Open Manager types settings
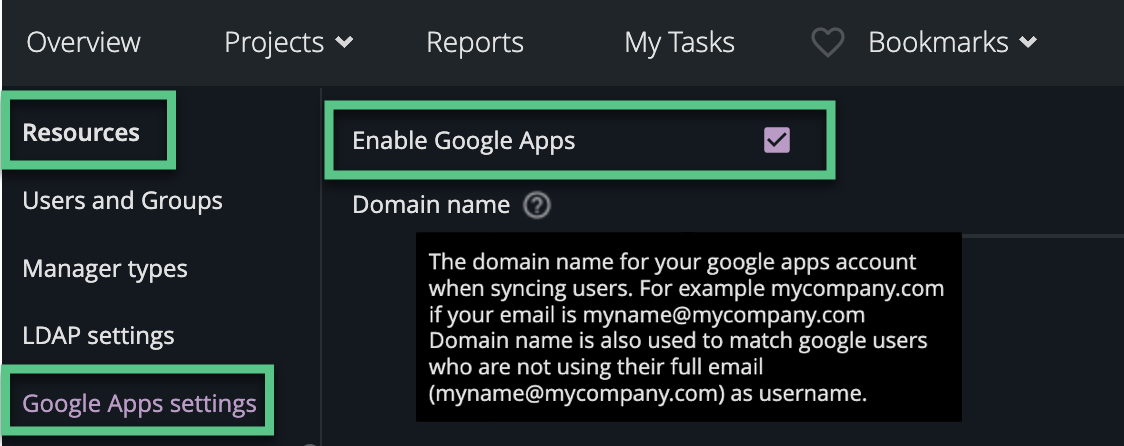Image resolution: width=1124 pixels, height=446 pixels. click(x=105, y=268)
